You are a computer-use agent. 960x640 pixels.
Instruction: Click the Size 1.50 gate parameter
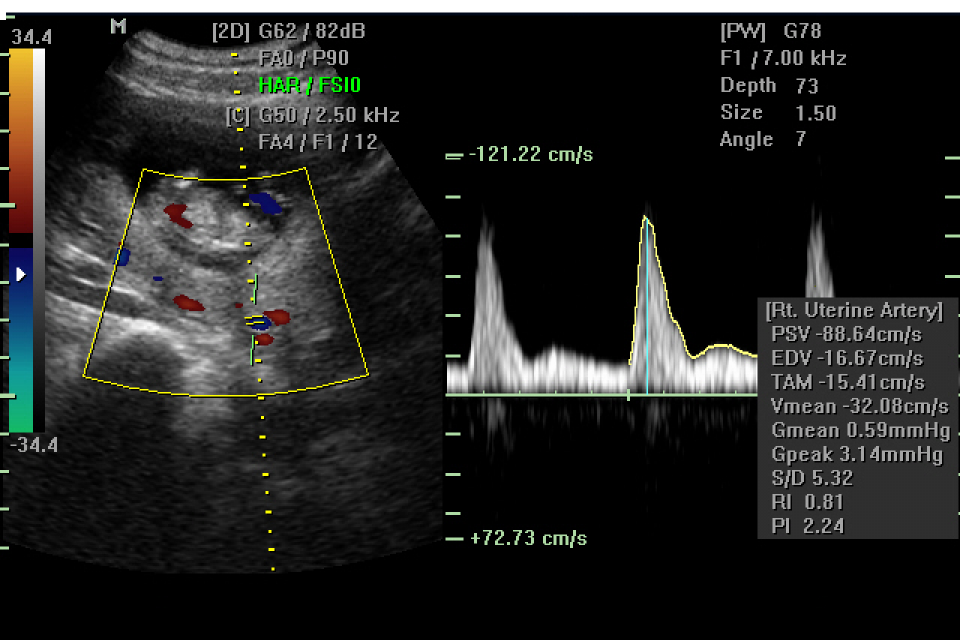coord(778,112)
